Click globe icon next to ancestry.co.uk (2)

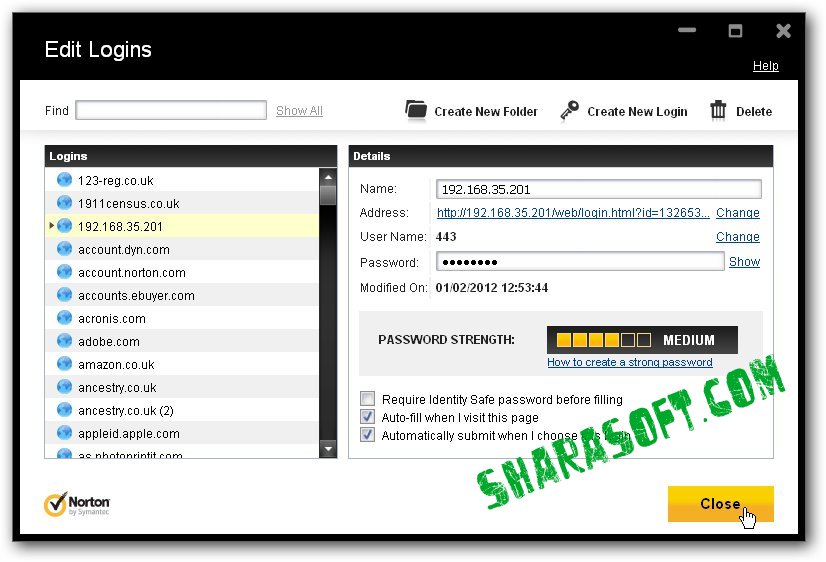64,410
